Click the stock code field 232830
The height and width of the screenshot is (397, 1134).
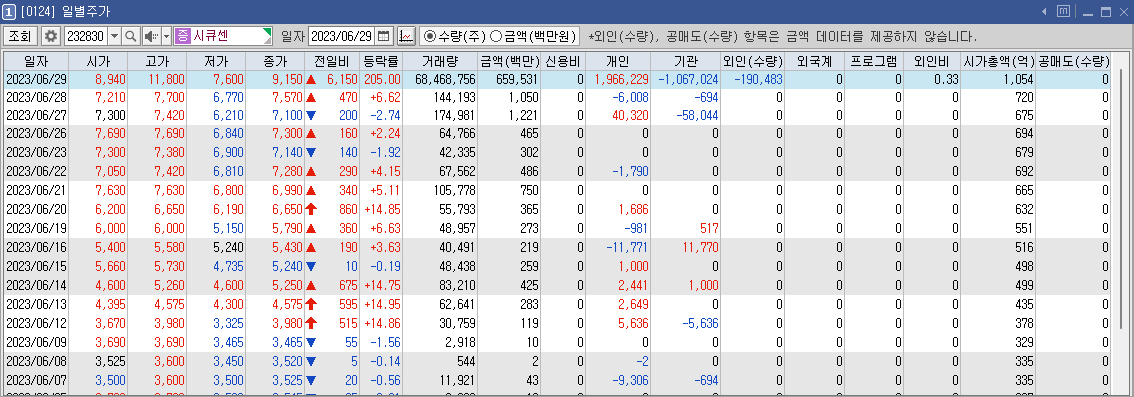85,35
